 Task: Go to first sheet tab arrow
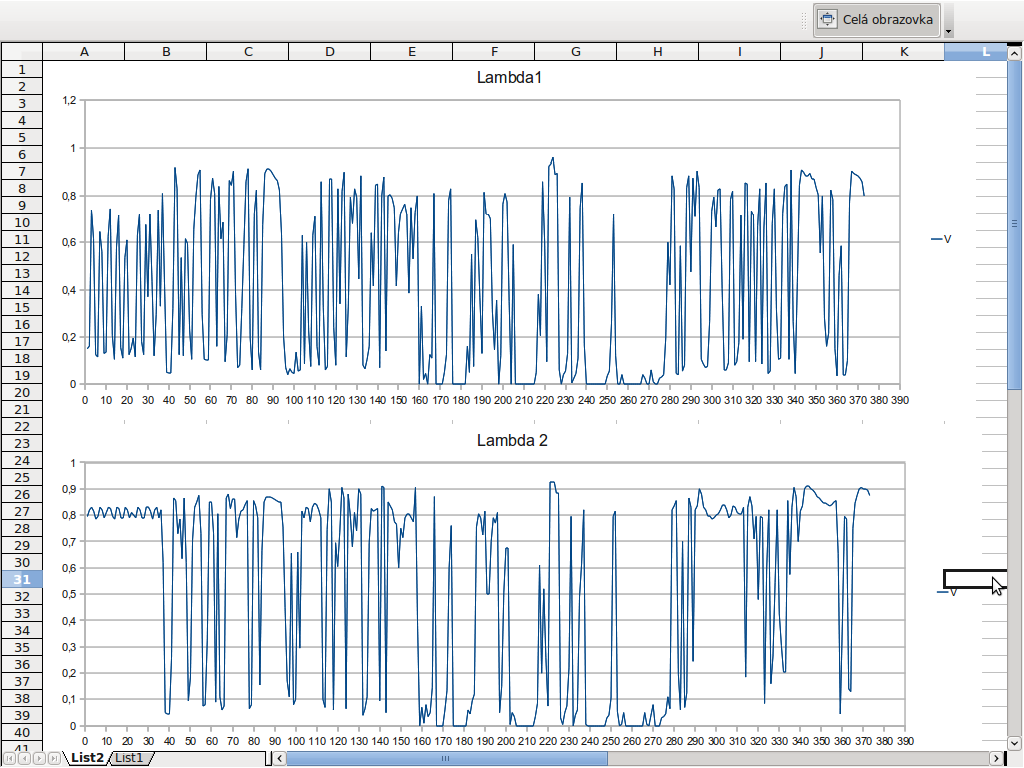10,759
